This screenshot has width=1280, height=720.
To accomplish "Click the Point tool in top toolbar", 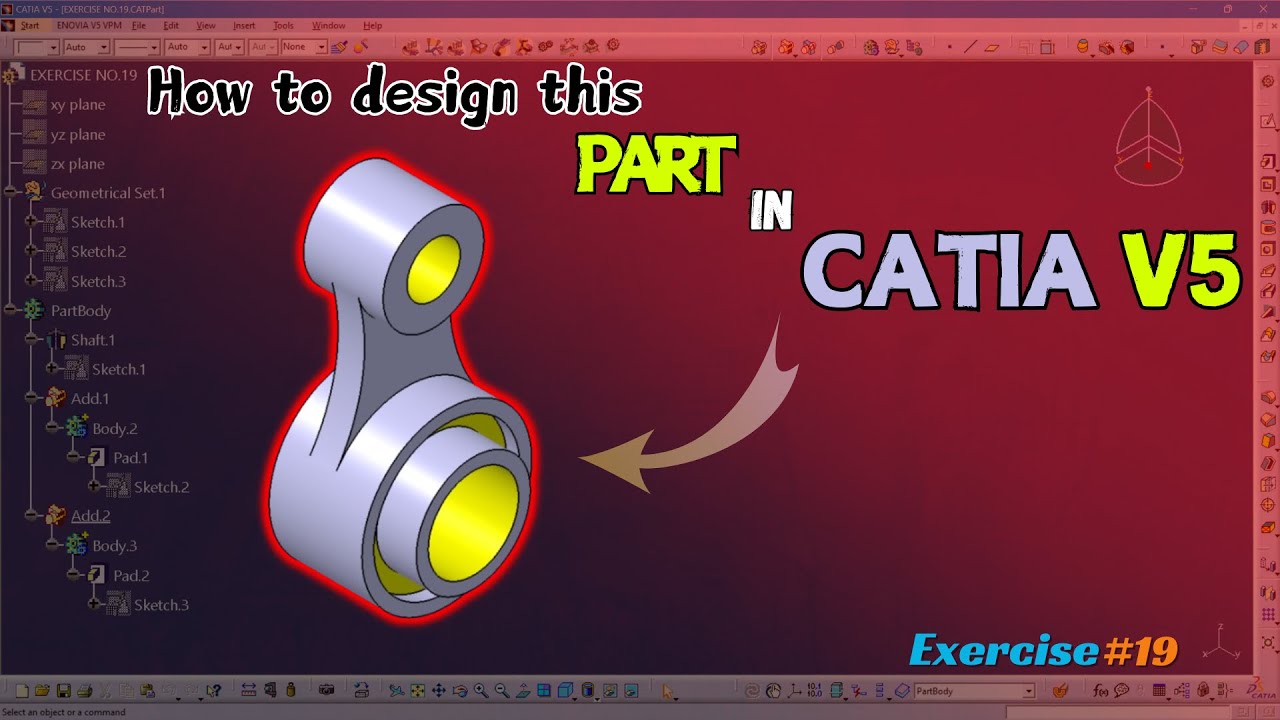I will click(x=949, y=46).
